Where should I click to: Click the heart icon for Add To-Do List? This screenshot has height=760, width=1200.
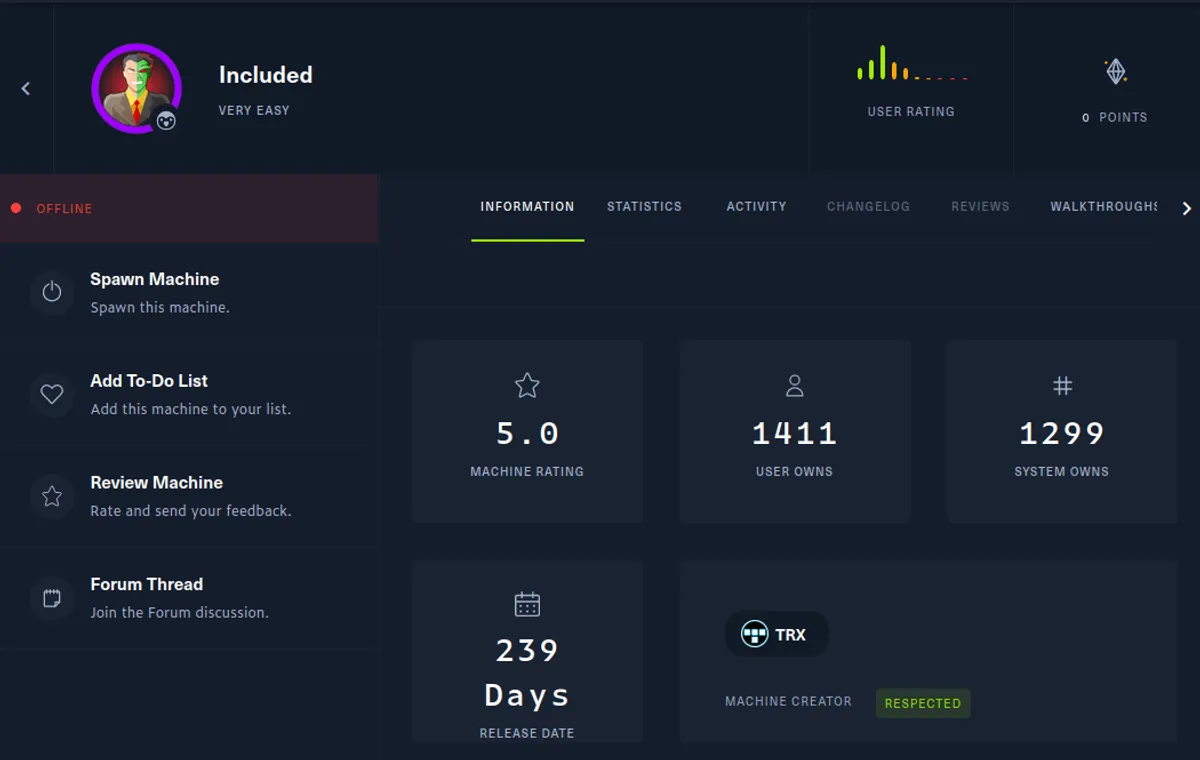click(x=52, y=394)
